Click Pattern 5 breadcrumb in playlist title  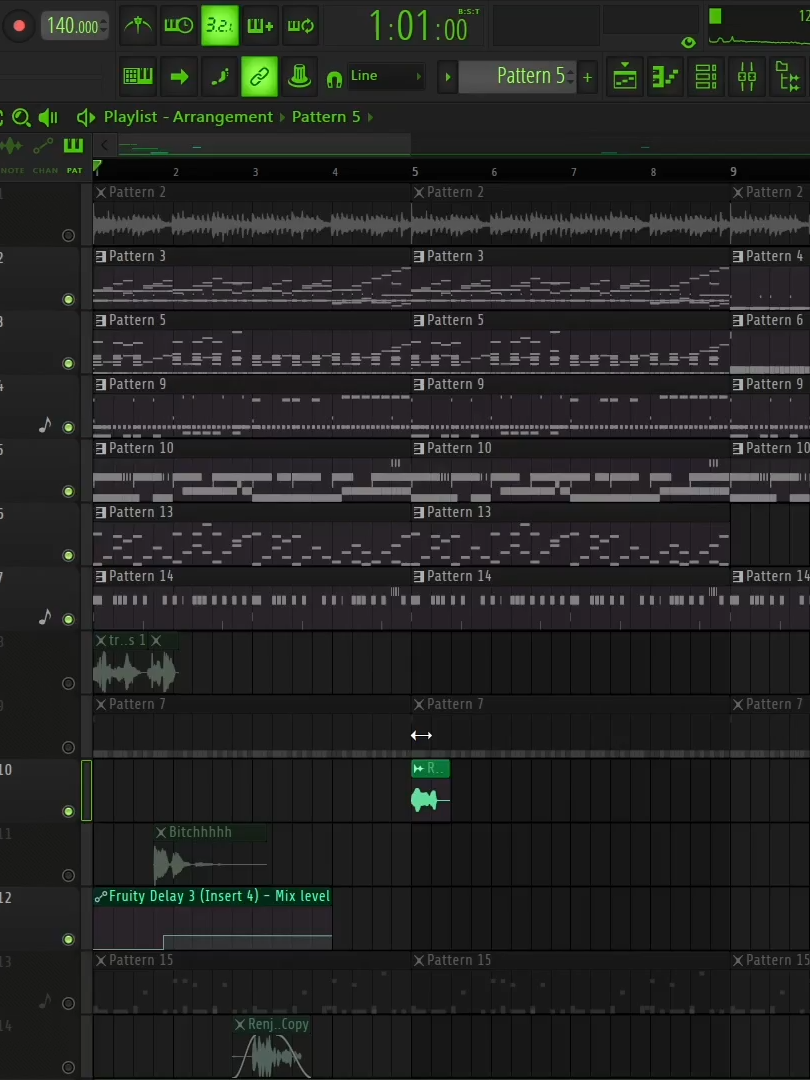[326, 117]
